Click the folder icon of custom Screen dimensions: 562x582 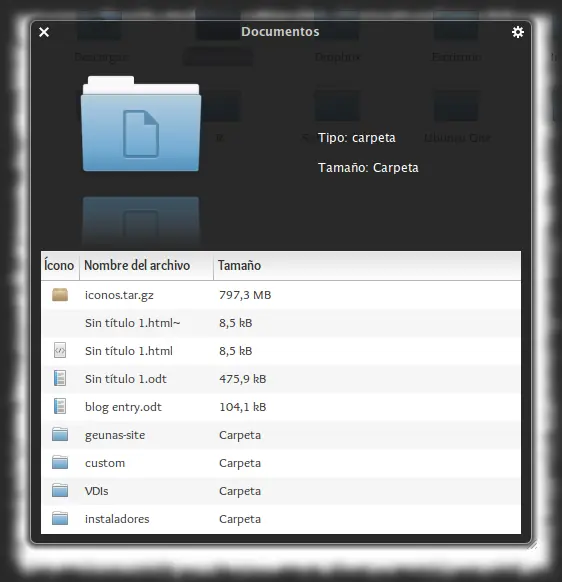coord(60,462)
